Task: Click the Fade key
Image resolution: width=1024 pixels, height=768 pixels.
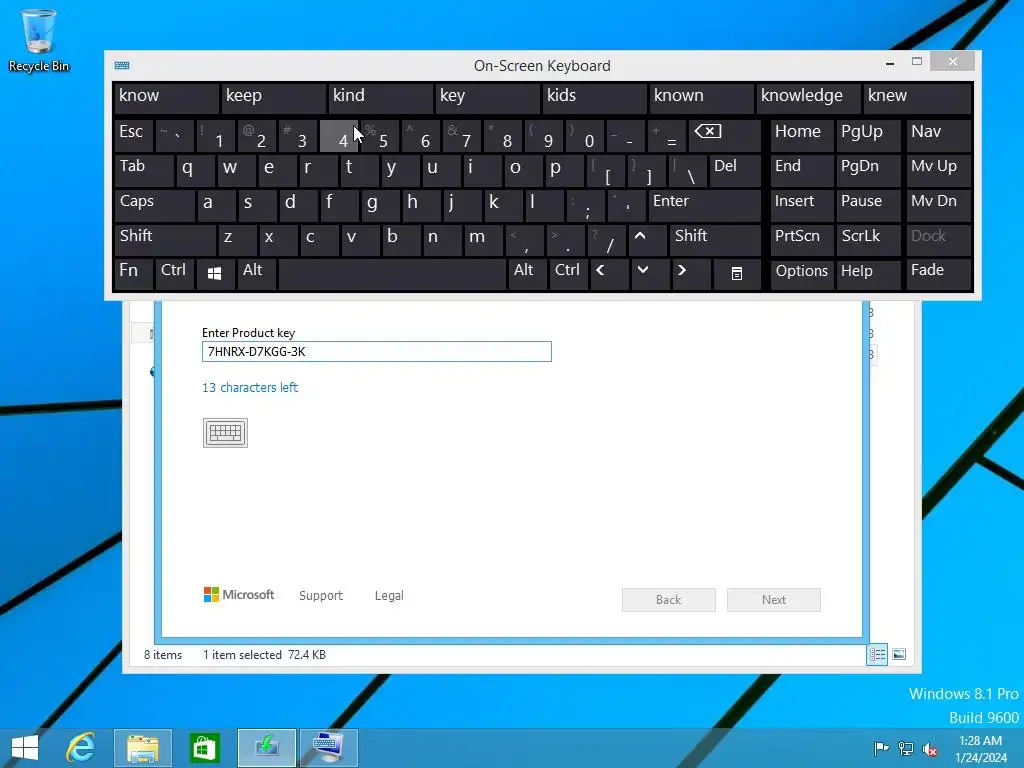Action: [x=938, y=274]
